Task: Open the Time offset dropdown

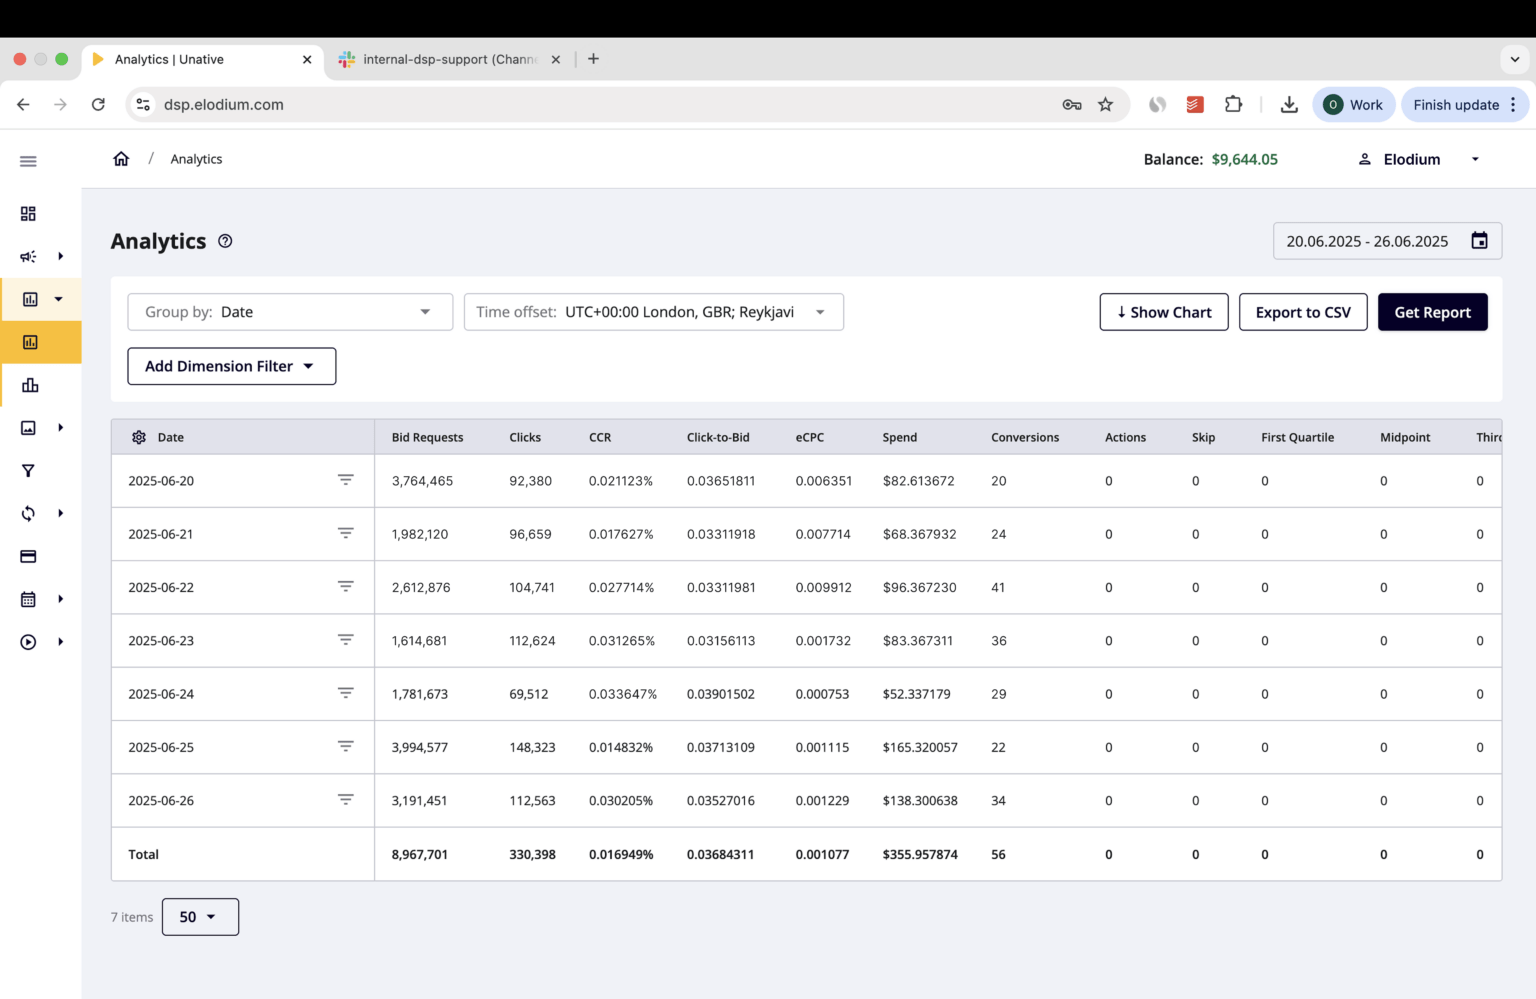Action: (653, 312)
